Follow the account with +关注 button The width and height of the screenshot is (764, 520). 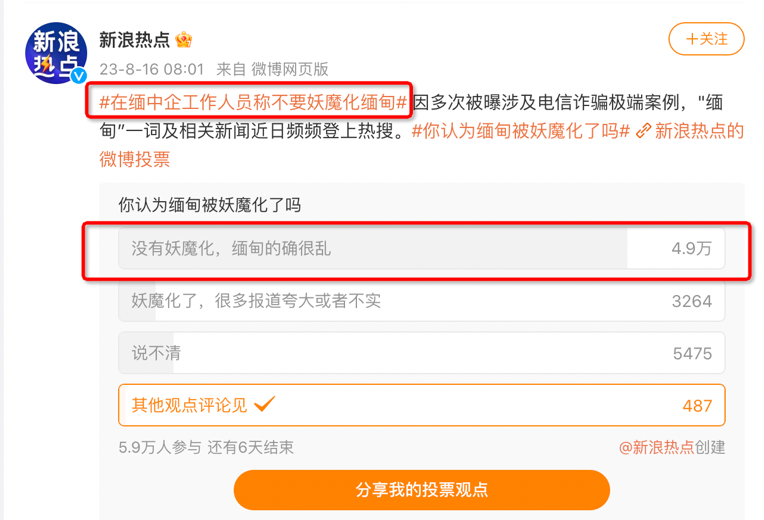(x=706, y=39)
